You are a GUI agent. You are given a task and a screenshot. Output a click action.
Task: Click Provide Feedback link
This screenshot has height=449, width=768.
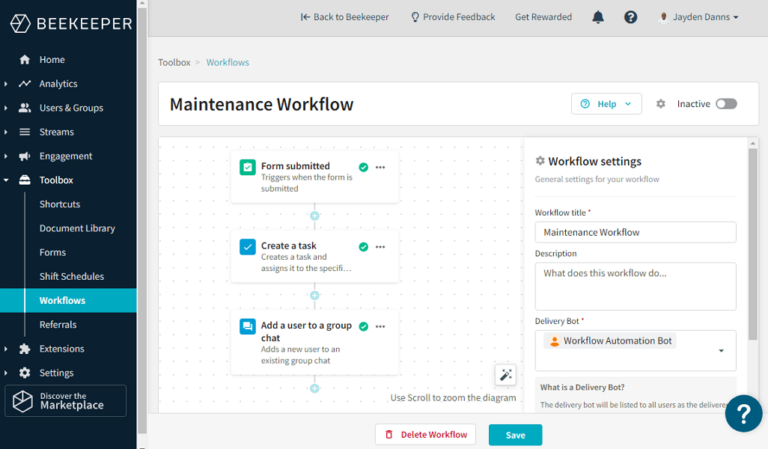click(x=453, y=17)
